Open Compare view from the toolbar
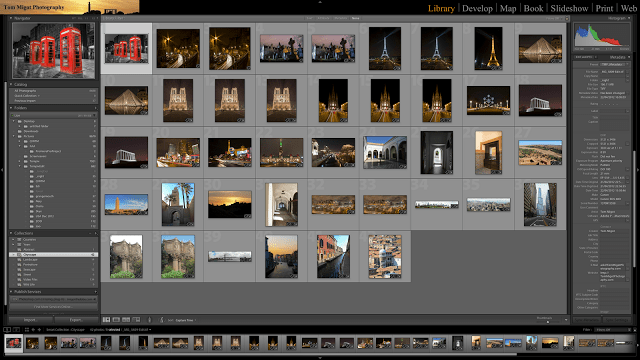Screen dimensions: 640x360 [x=126, y=320]
